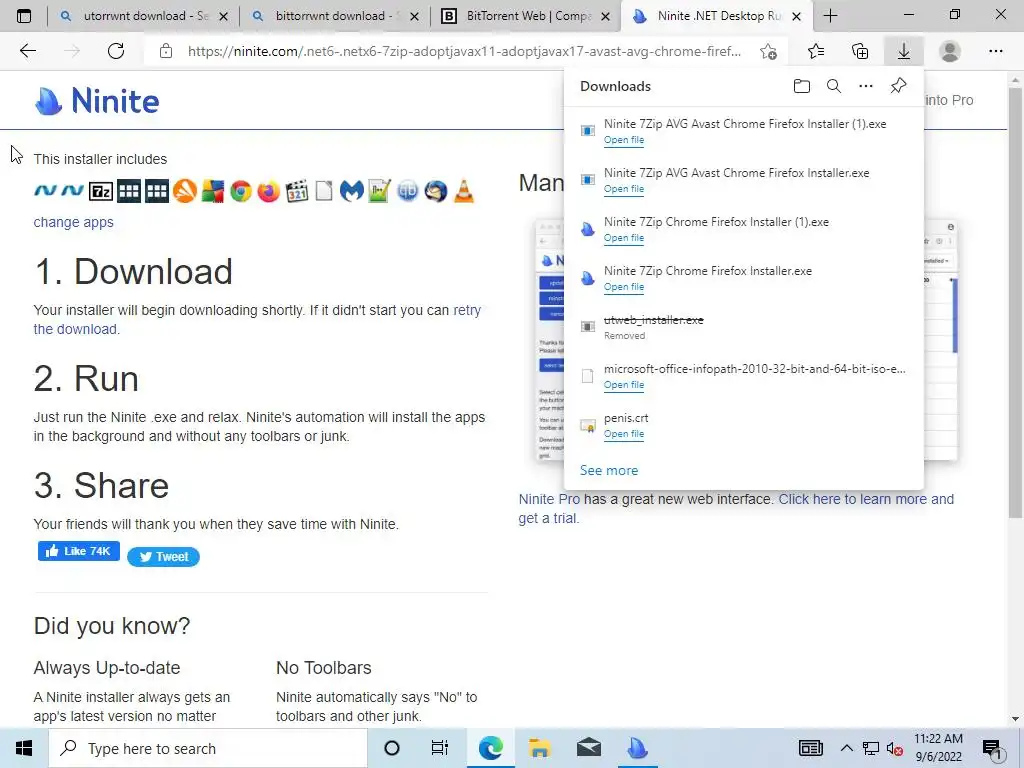Viewport: 1024px width, 768px height.
Task: Click the Tweet button
Action: pos(163,556)
